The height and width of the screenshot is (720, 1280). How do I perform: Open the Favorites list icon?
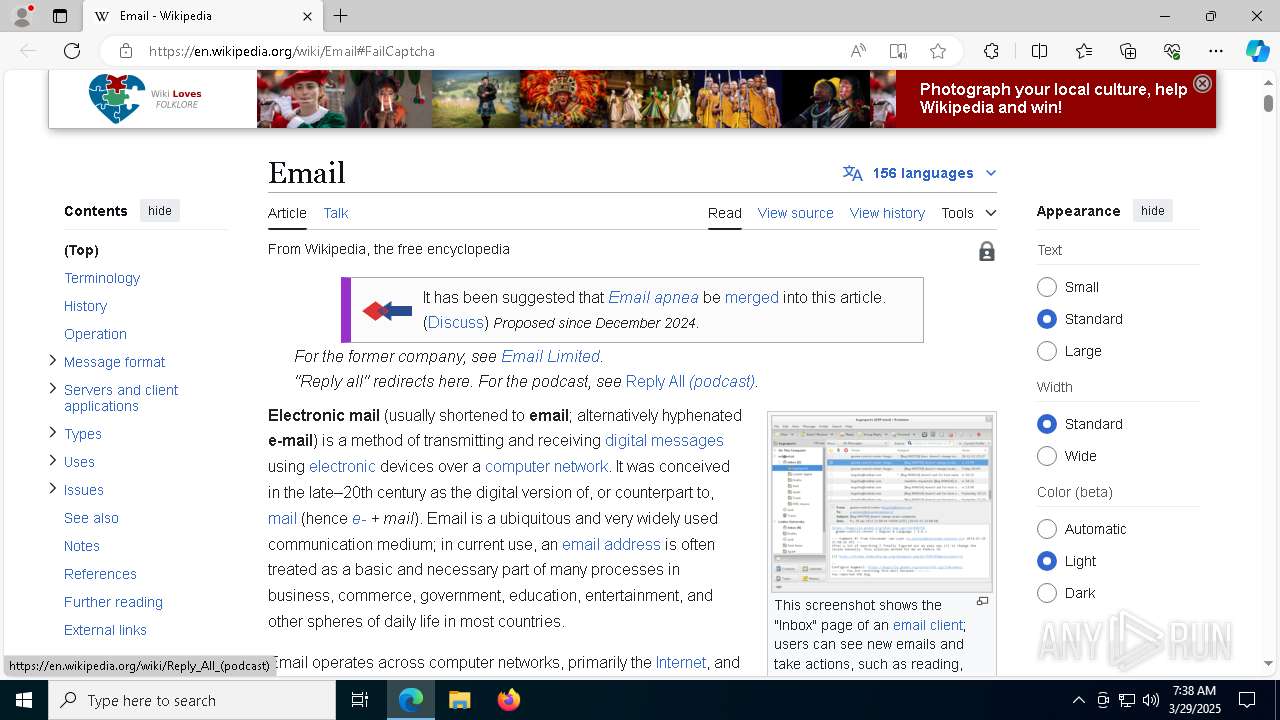(1084, 51)
